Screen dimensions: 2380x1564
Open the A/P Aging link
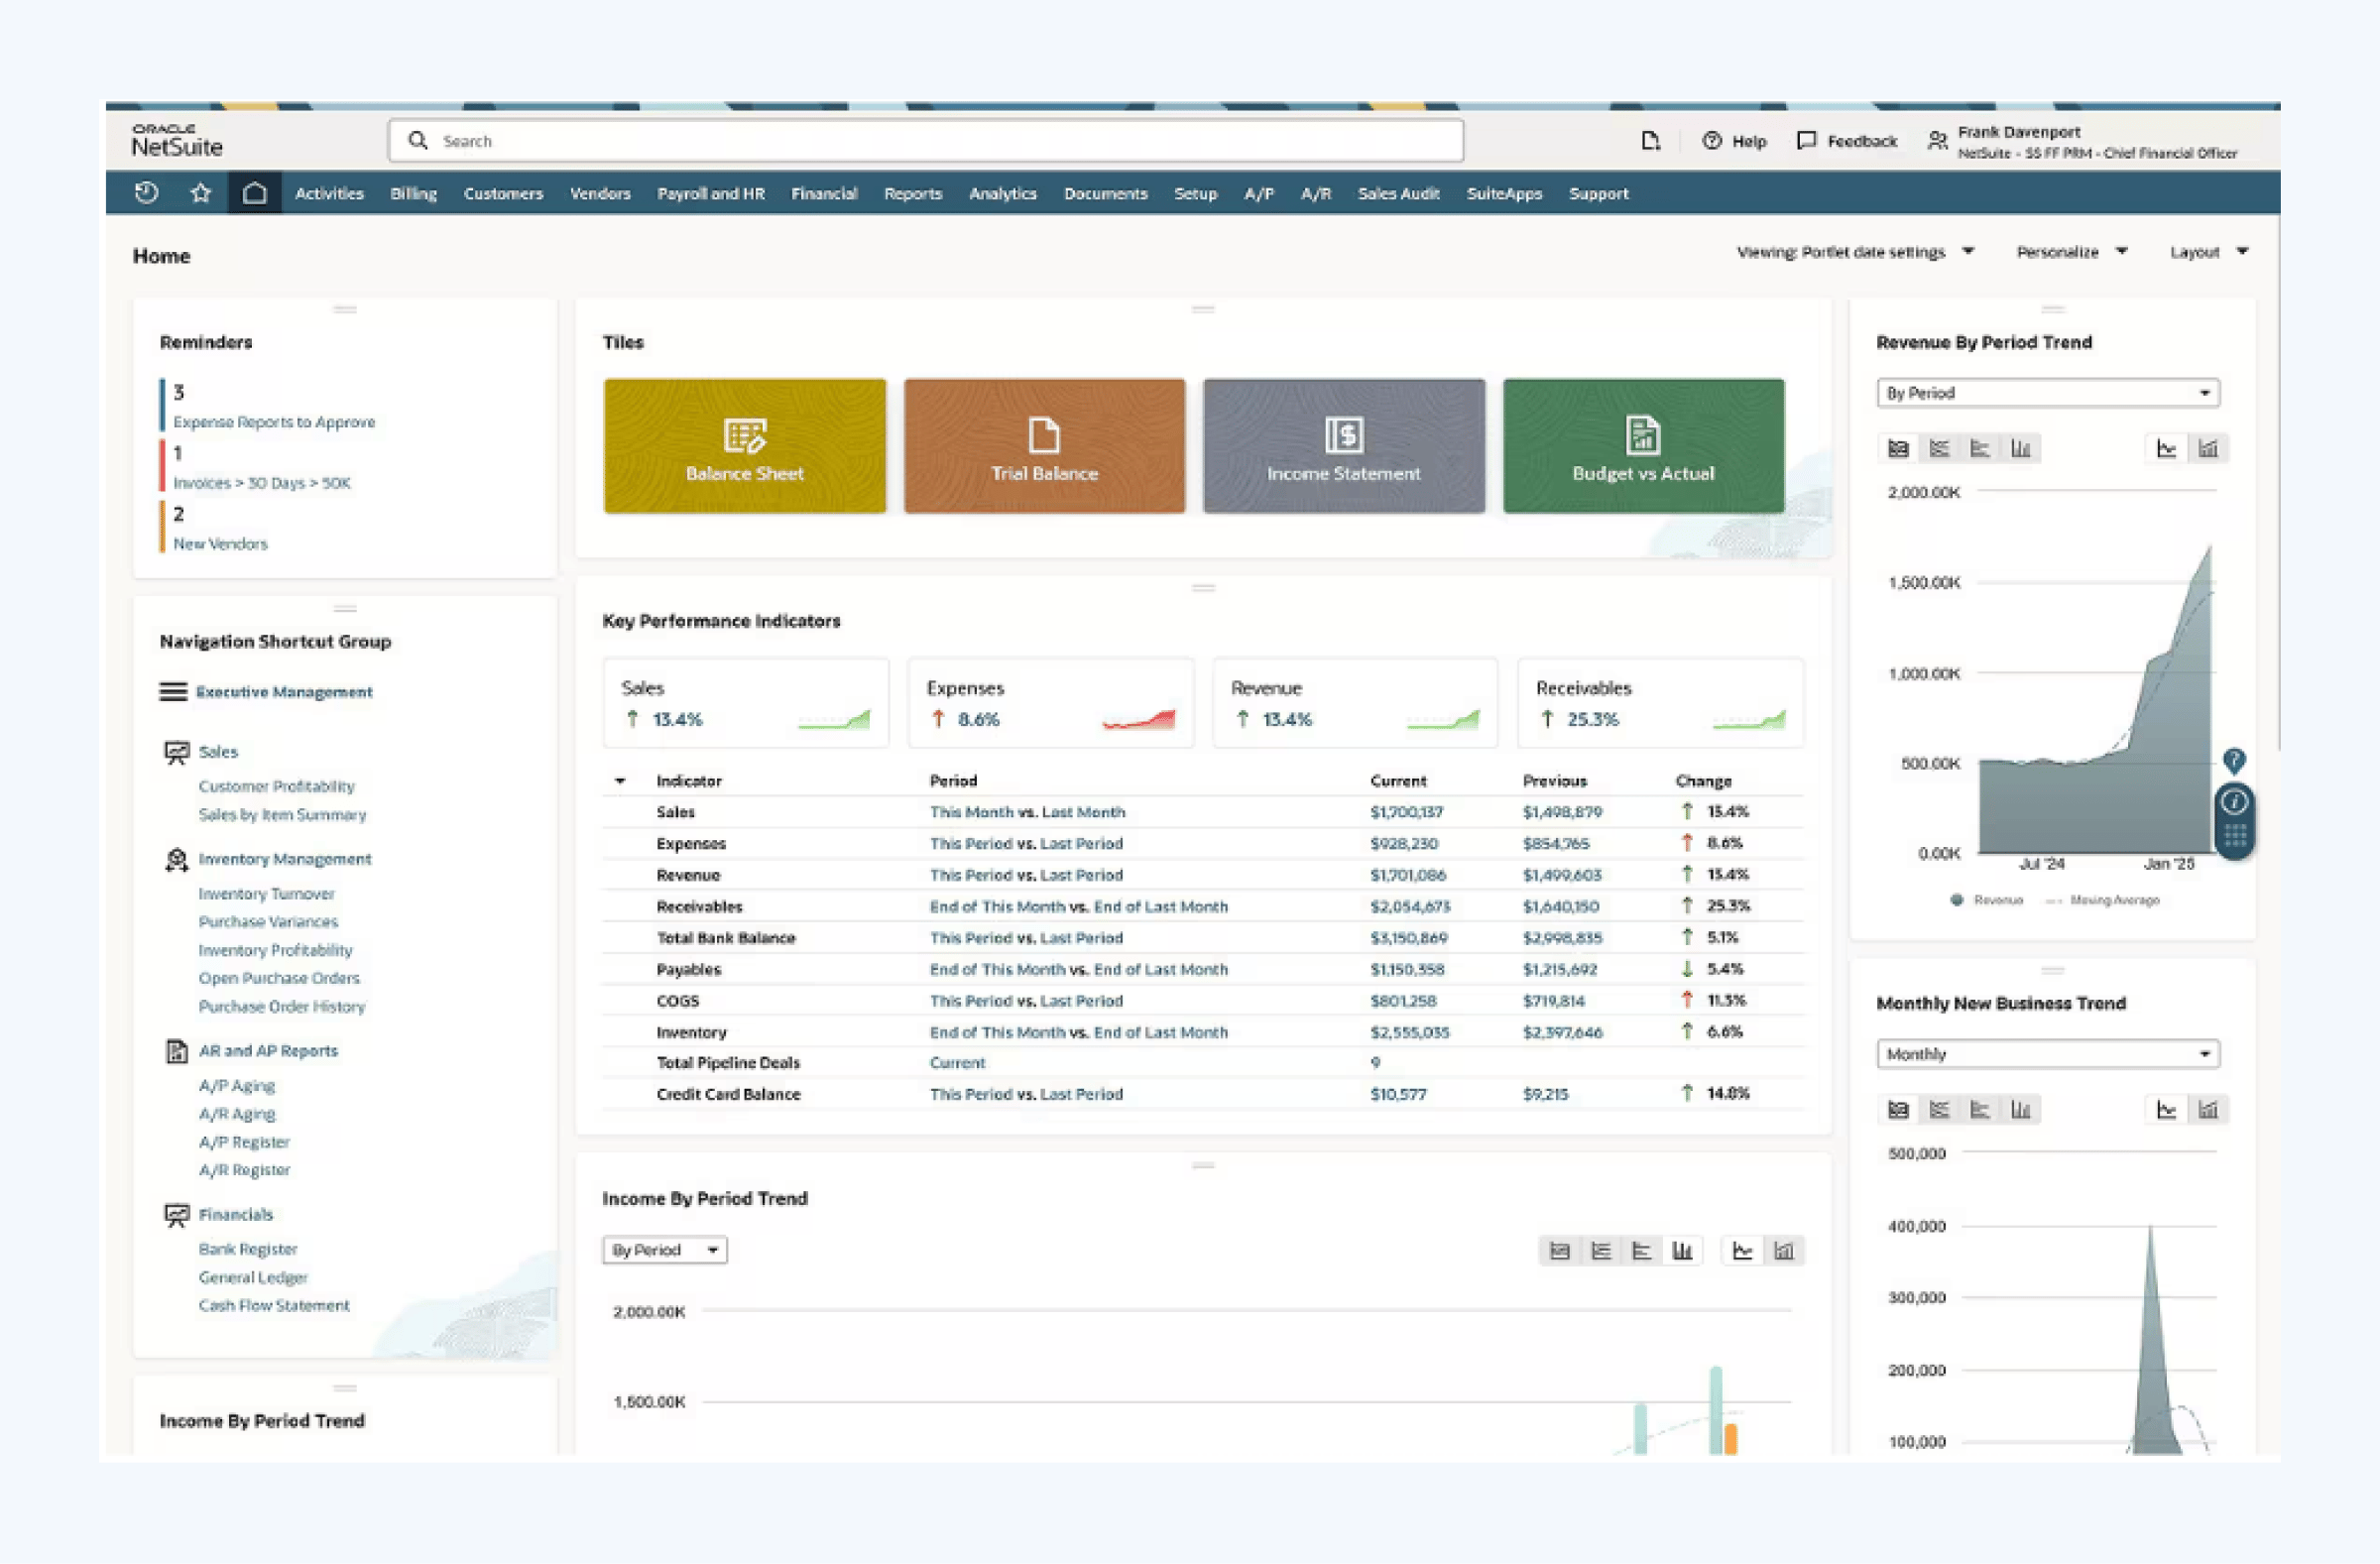237,1086
